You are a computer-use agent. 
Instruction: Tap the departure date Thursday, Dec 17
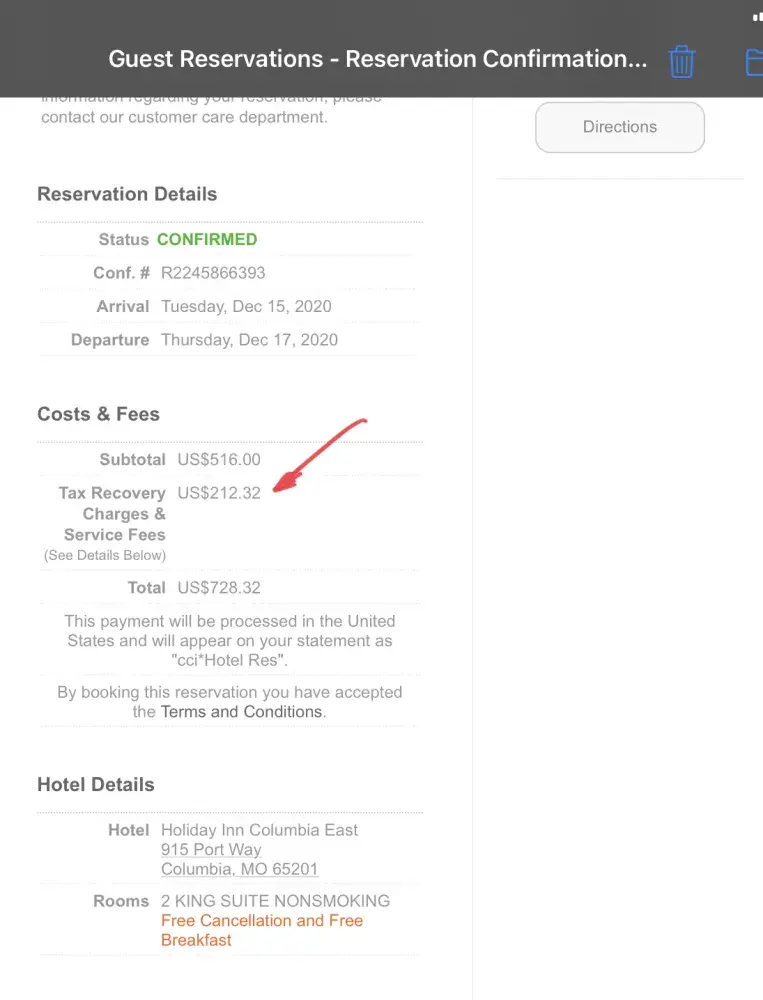[x=249, y=340]
